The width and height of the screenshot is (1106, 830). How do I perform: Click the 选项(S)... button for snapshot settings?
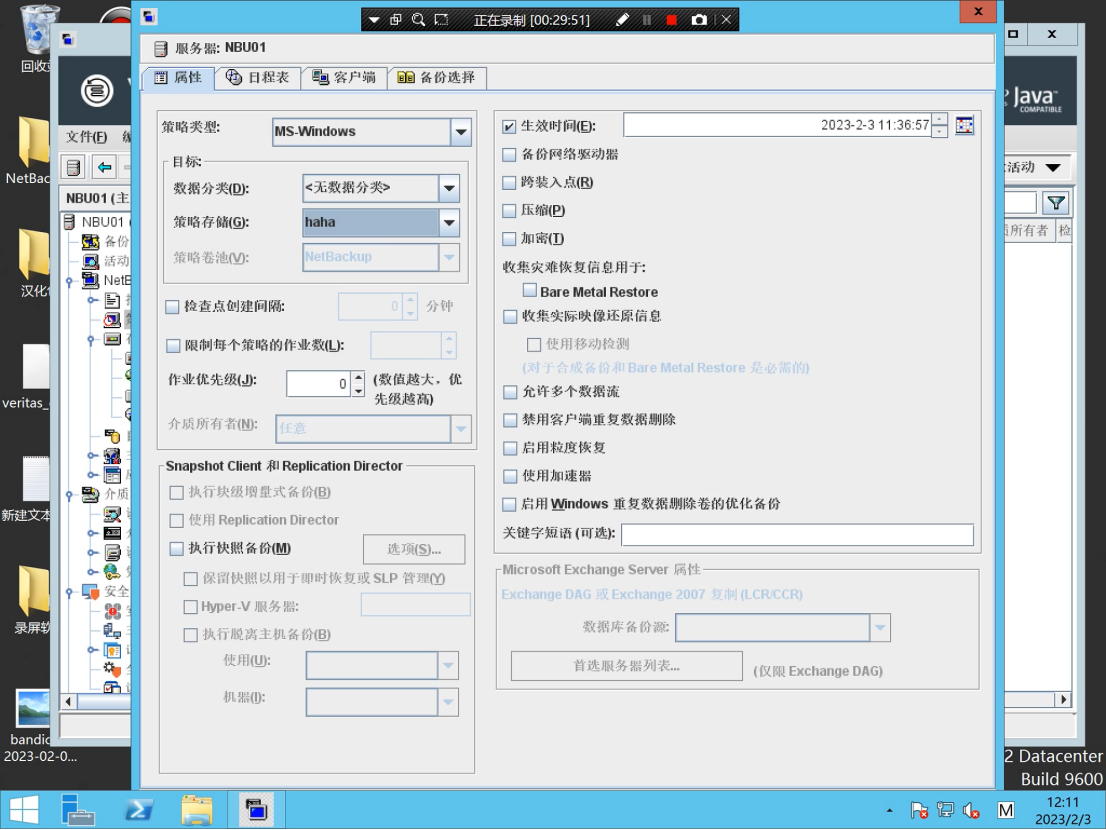tap(414, 549)
